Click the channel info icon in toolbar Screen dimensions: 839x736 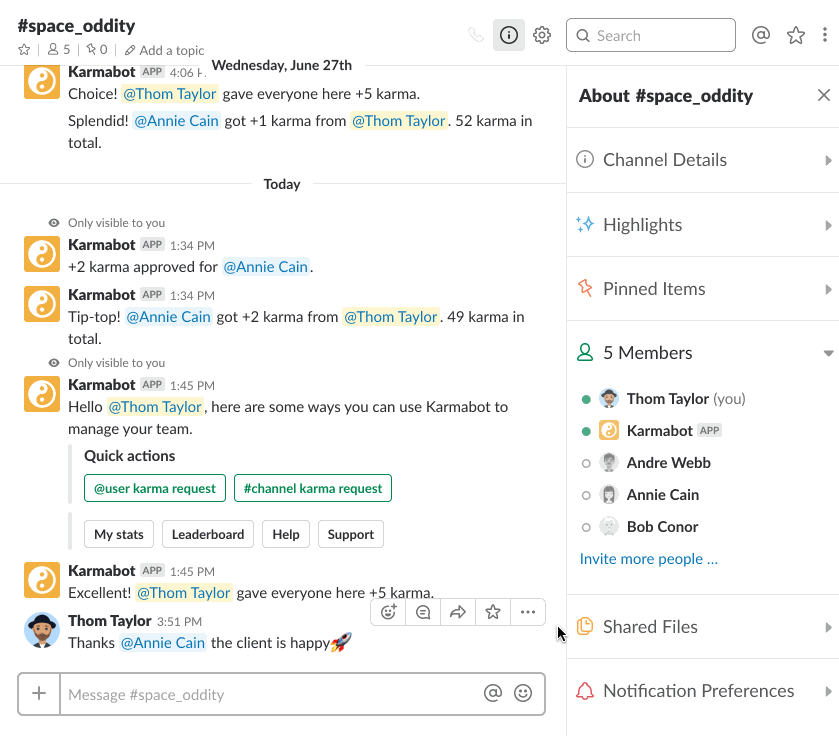click(508, 34)
